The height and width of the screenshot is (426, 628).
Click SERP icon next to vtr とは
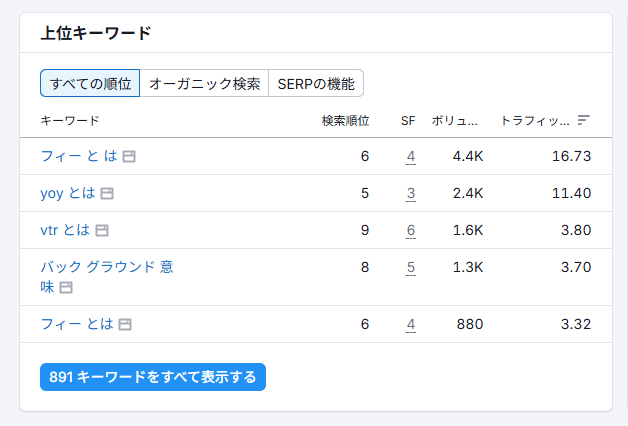(x=102, y=230)
